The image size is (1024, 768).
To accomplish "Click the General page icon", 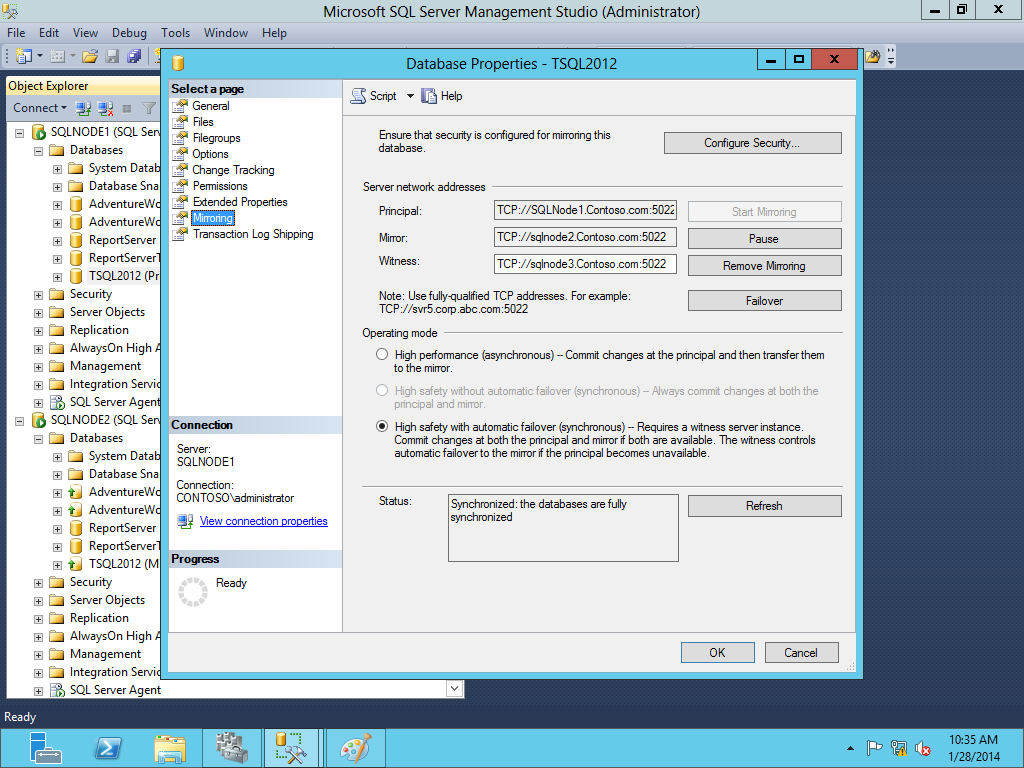I will [x=180, y=106].
